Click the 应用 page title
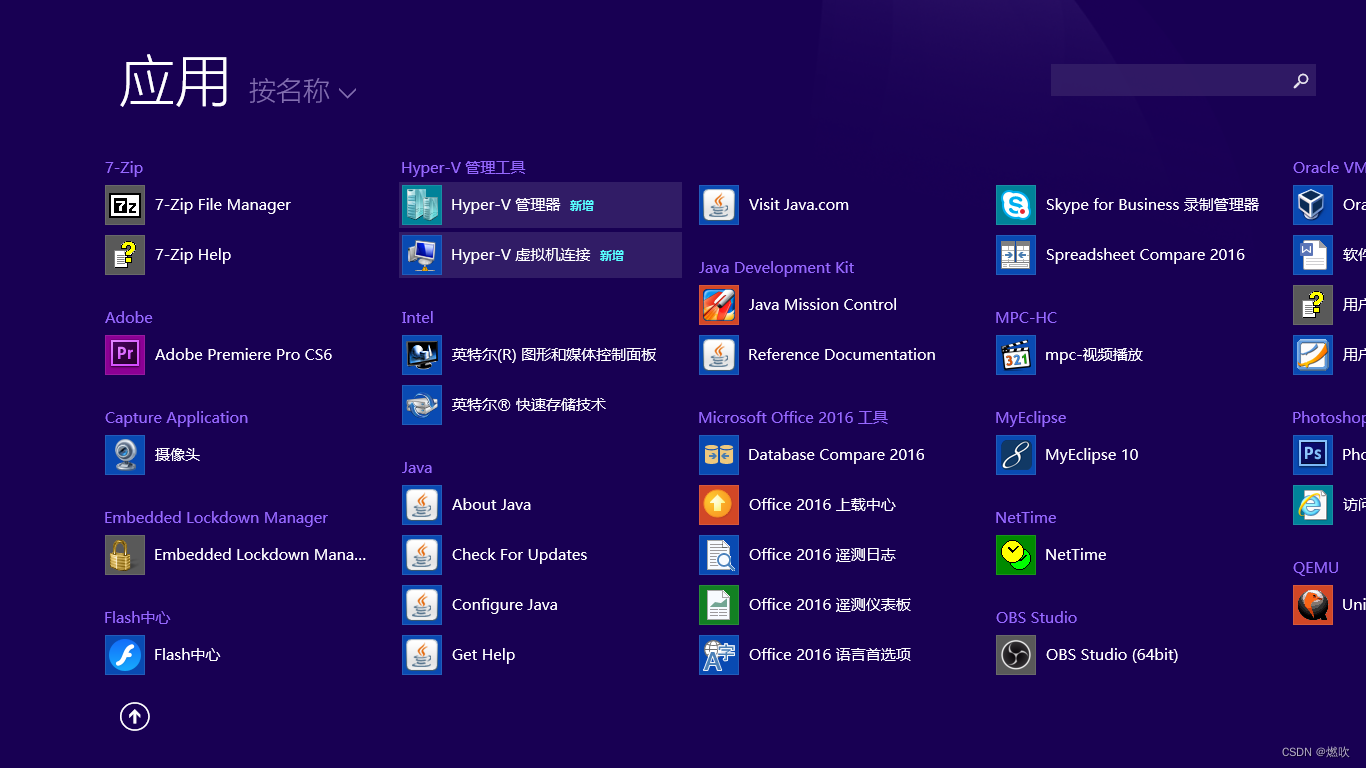This screenshot has width=1366, height=768. (x=175, y=82)
